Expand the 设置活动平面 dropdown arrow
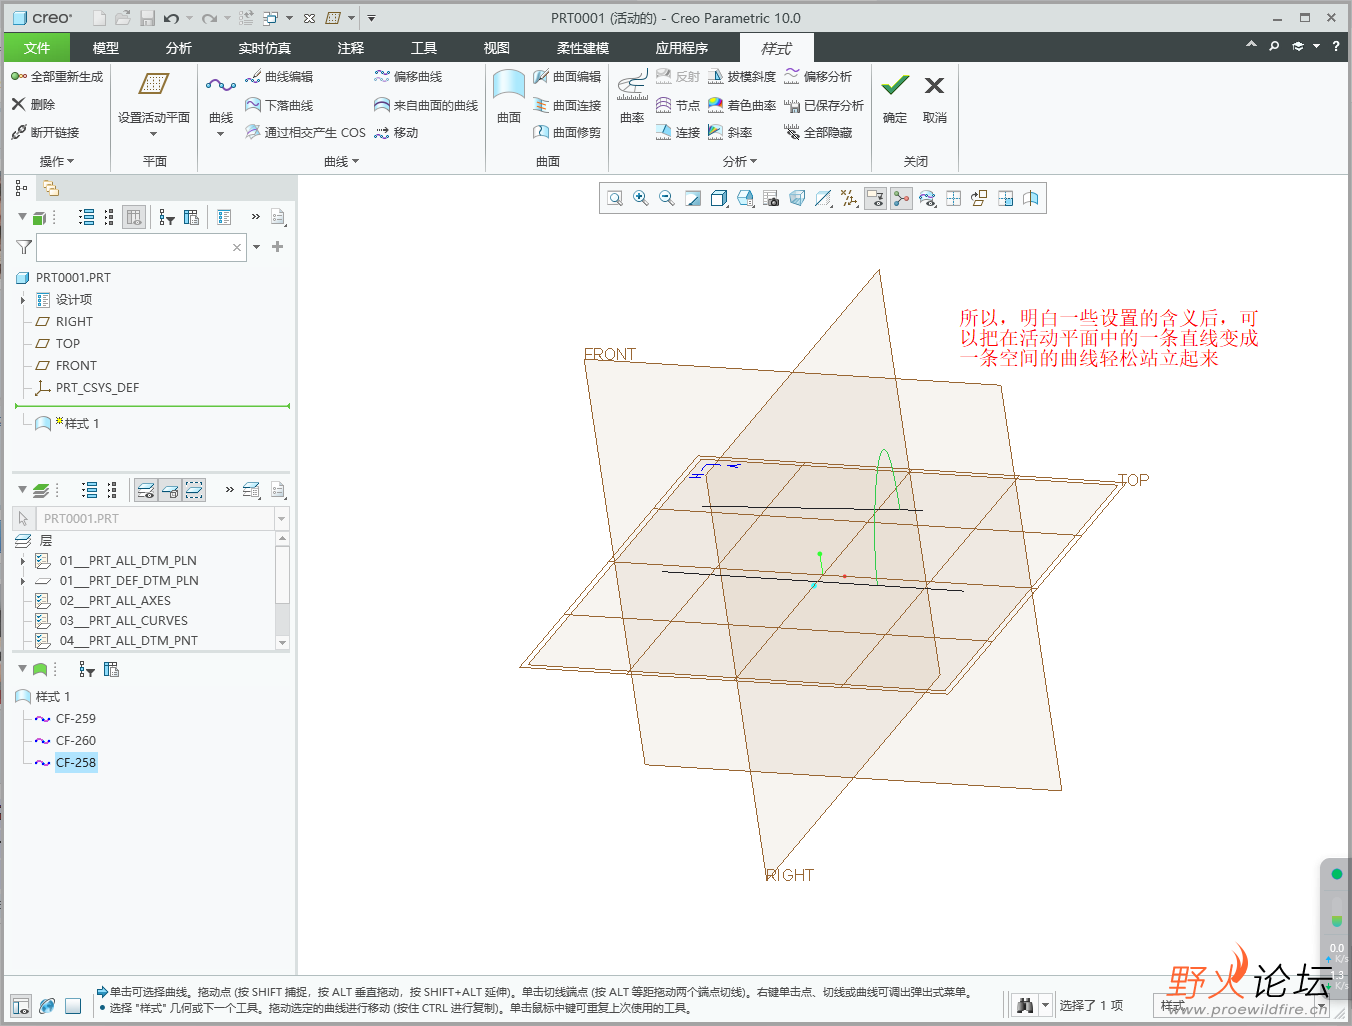This screenshot has width=1352, height=1026. (x=153, y=134)
